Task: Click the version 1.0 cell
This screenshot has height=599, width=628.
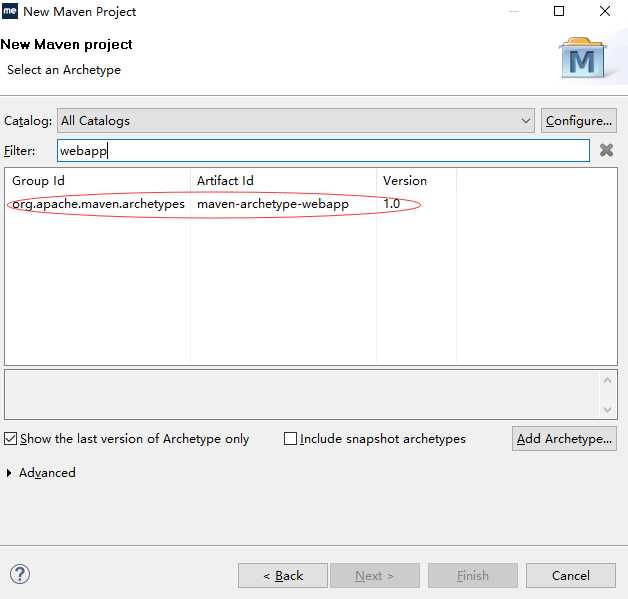Action: [391, 204]
